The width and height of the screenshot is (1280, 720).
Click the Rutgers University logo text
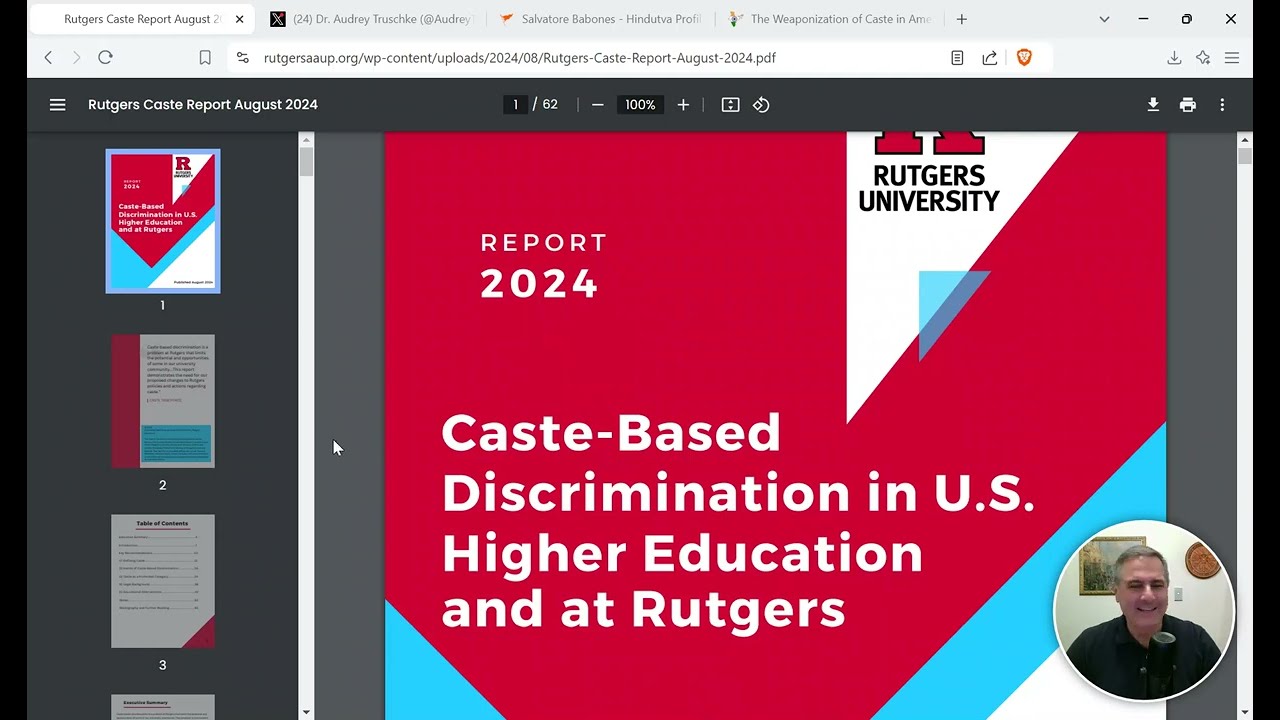coord(929,188)
